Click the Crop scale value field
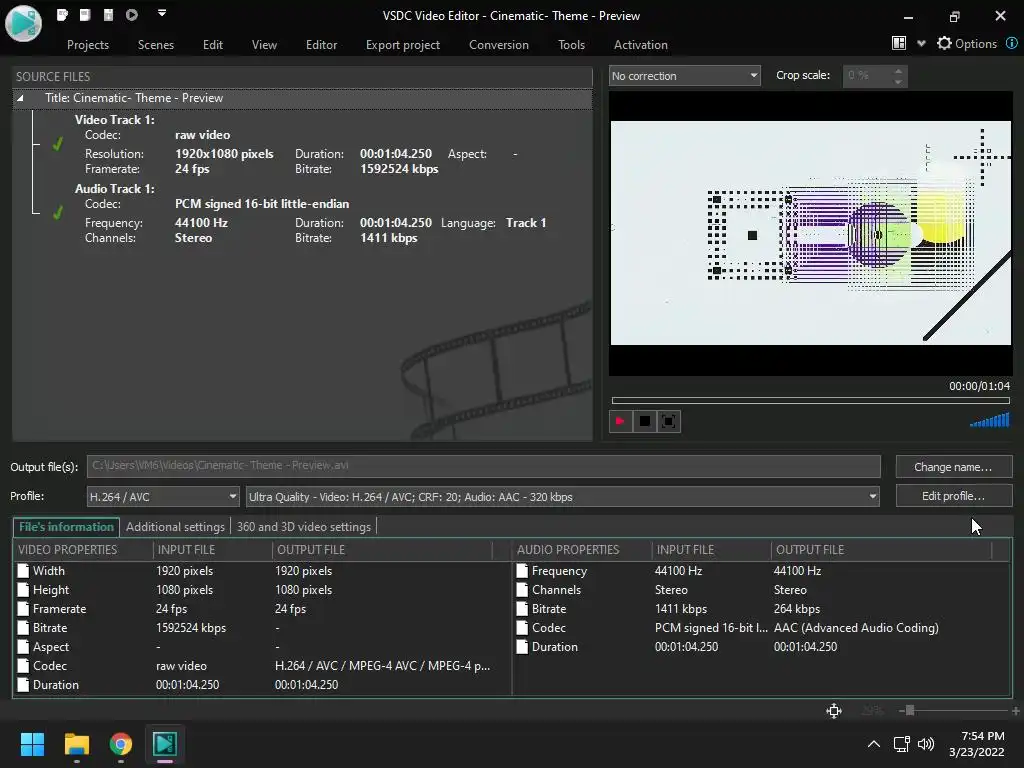The image size is (1024, 768). pyautogui.click(x=867, y=76)
